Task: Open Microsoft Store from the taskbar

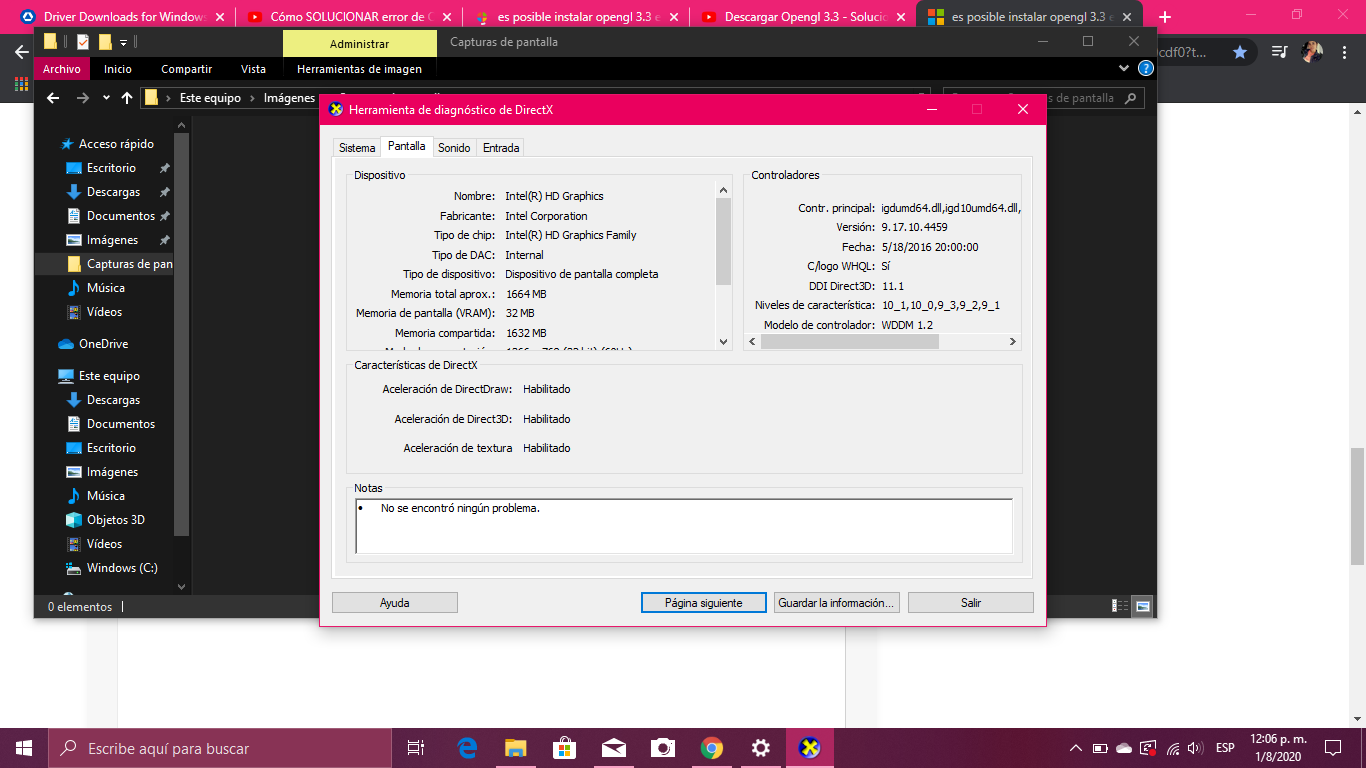Action: tap(564, 748)
